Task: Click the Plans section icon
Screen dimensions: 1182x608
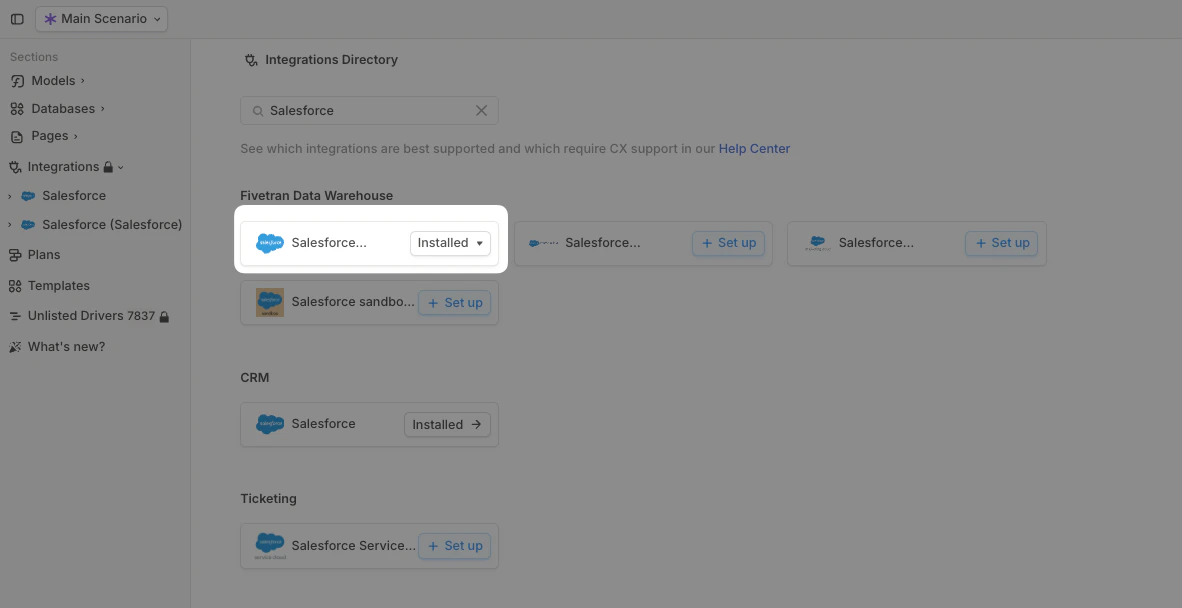Action: click(15, 255)
